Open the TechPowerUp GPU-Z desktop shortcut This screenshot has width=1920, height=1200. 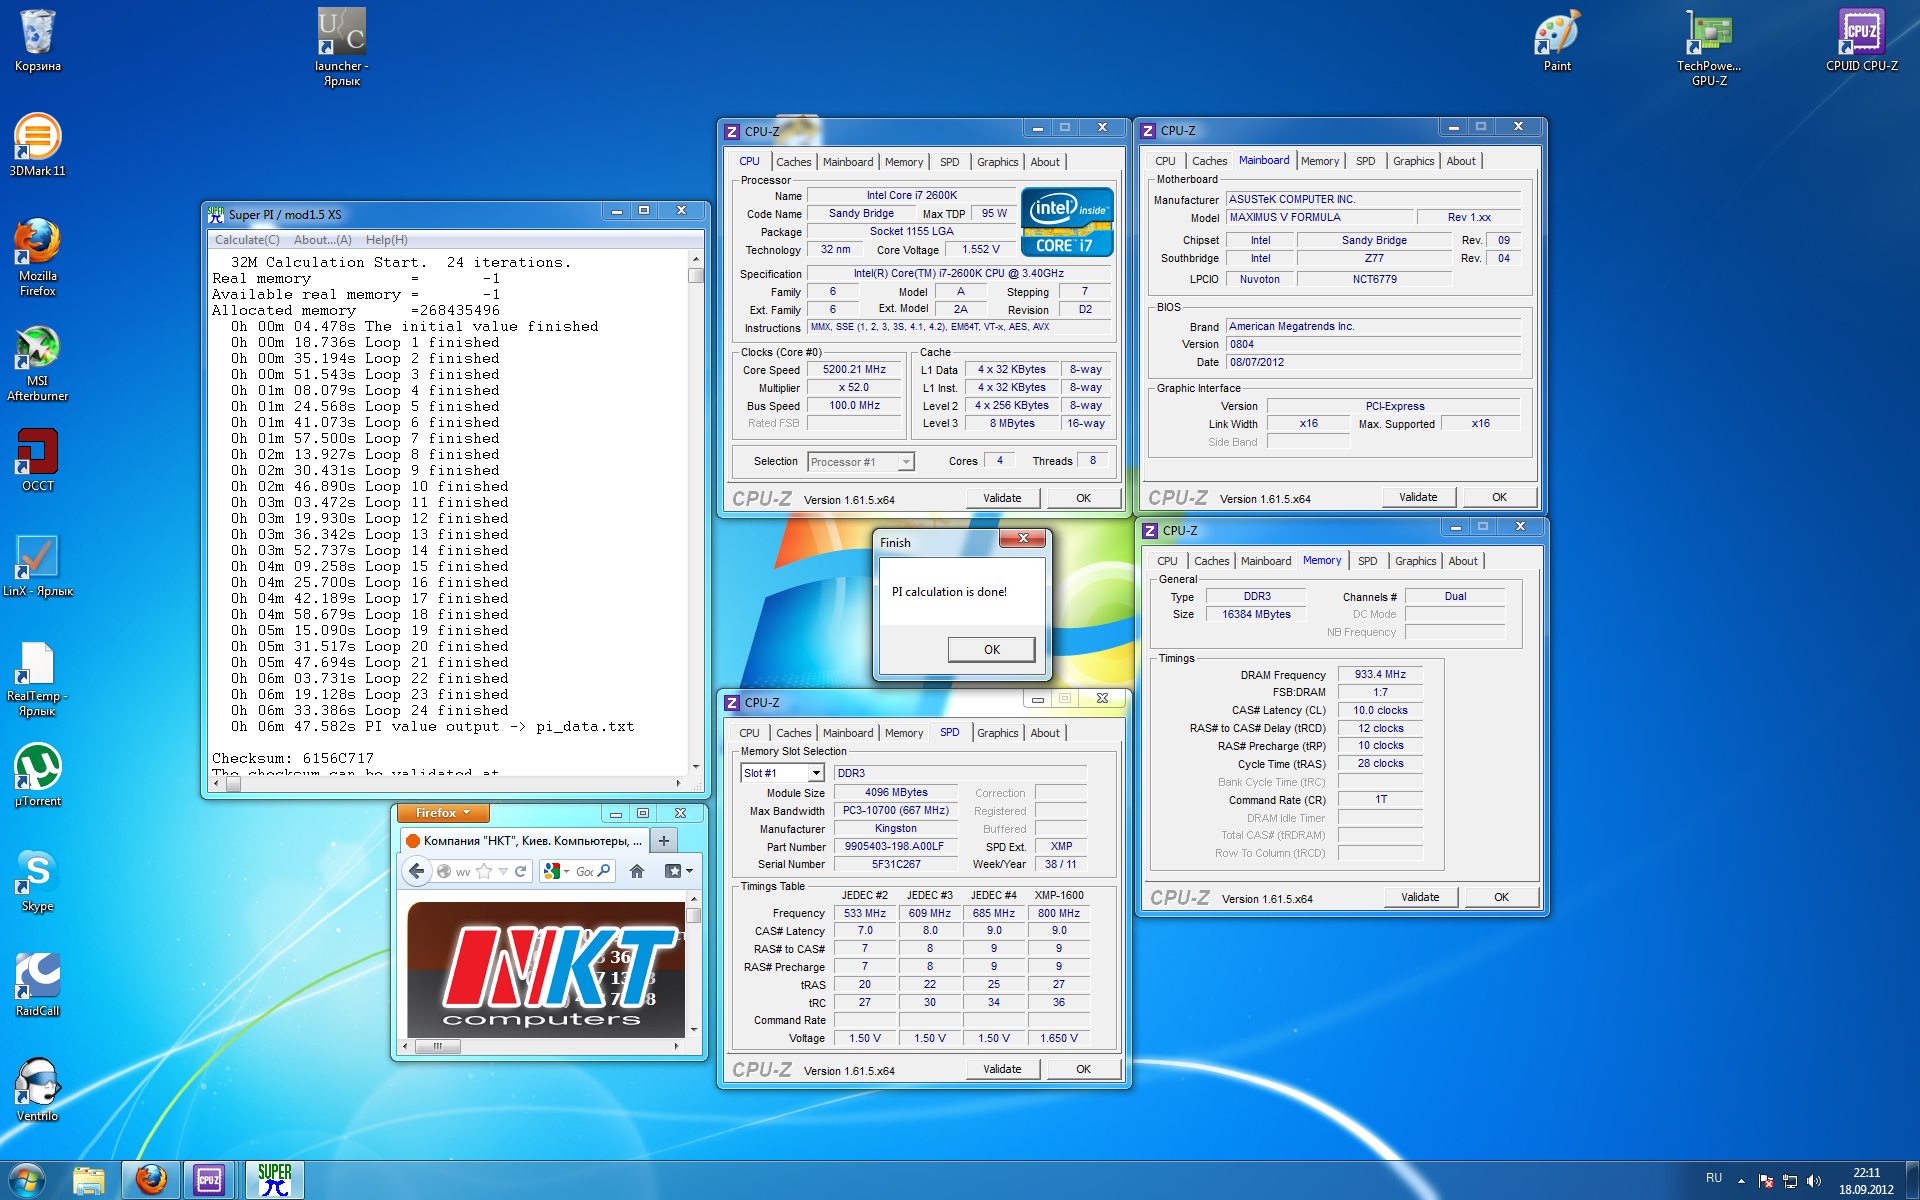tap(1709, 47)
